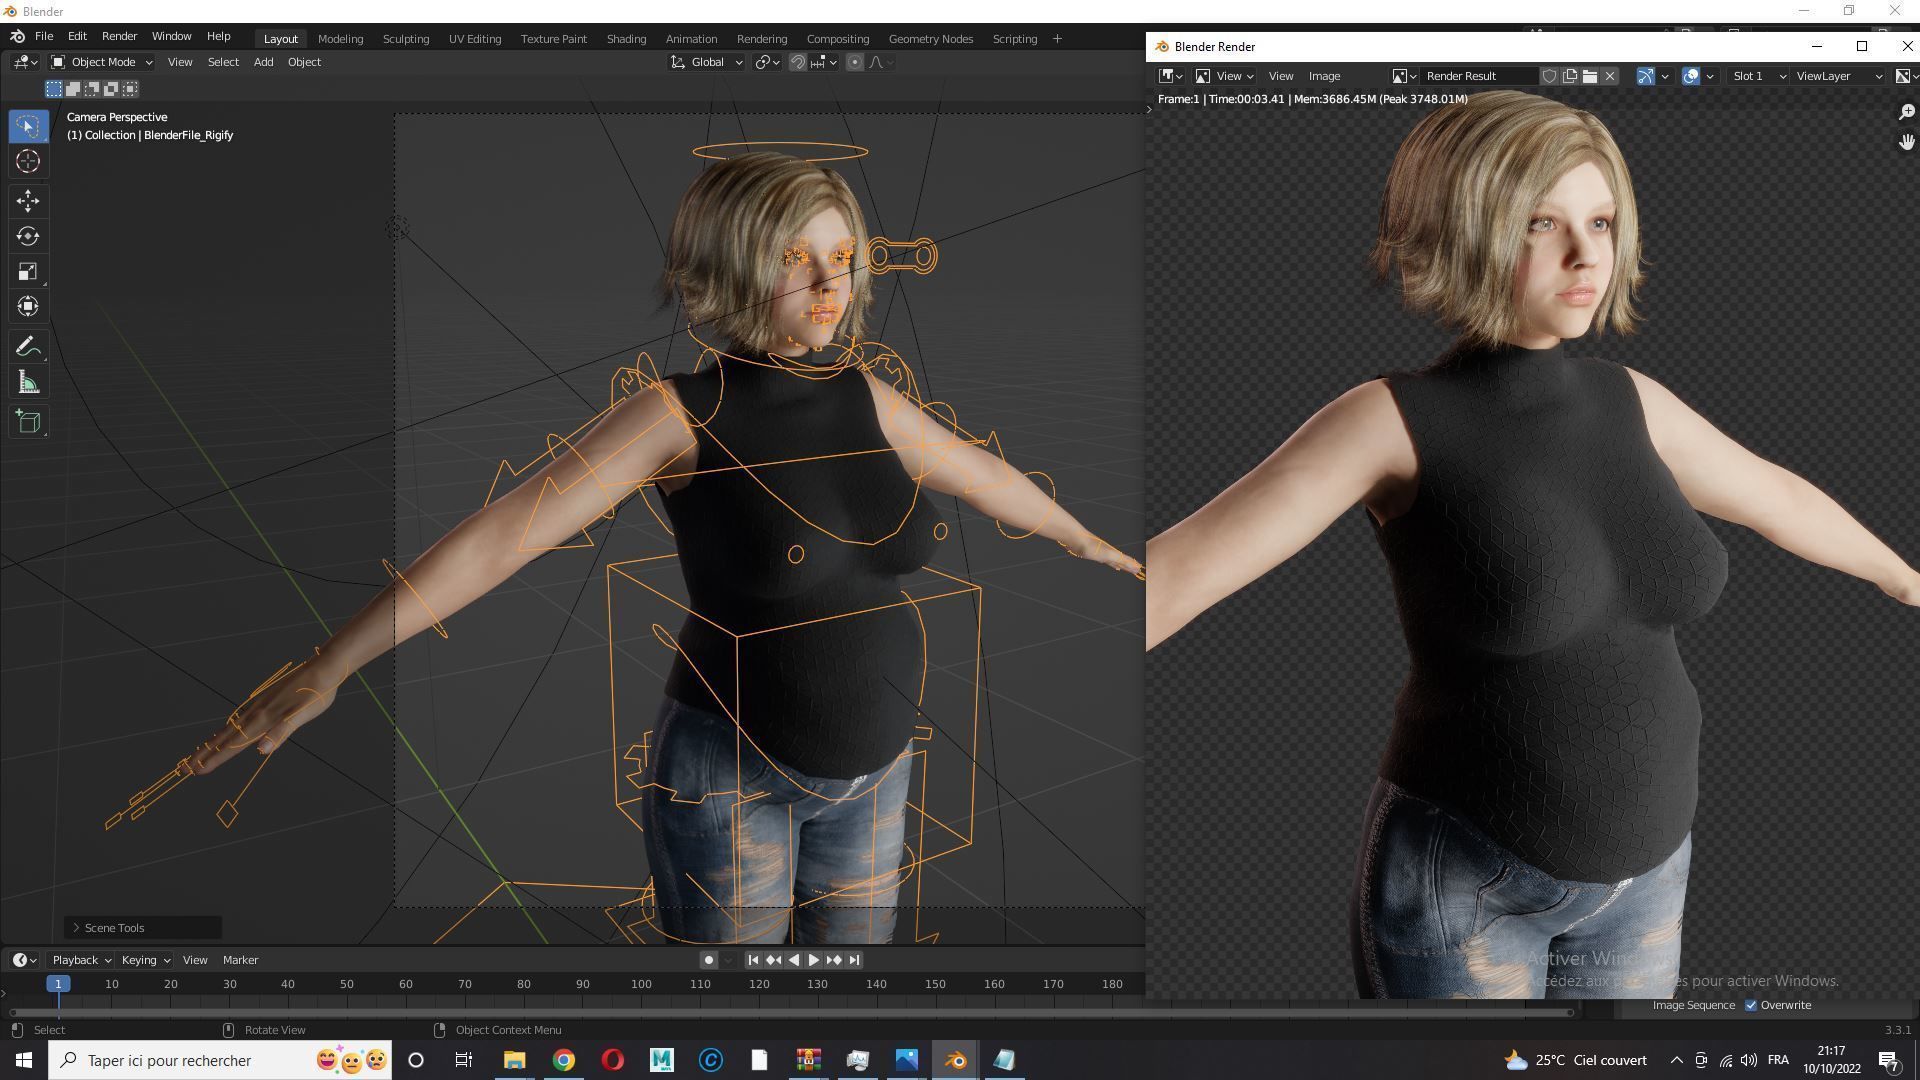Create new image copy in Render window
The height and width of the screenshot is (1080, 1920).
1570,76
